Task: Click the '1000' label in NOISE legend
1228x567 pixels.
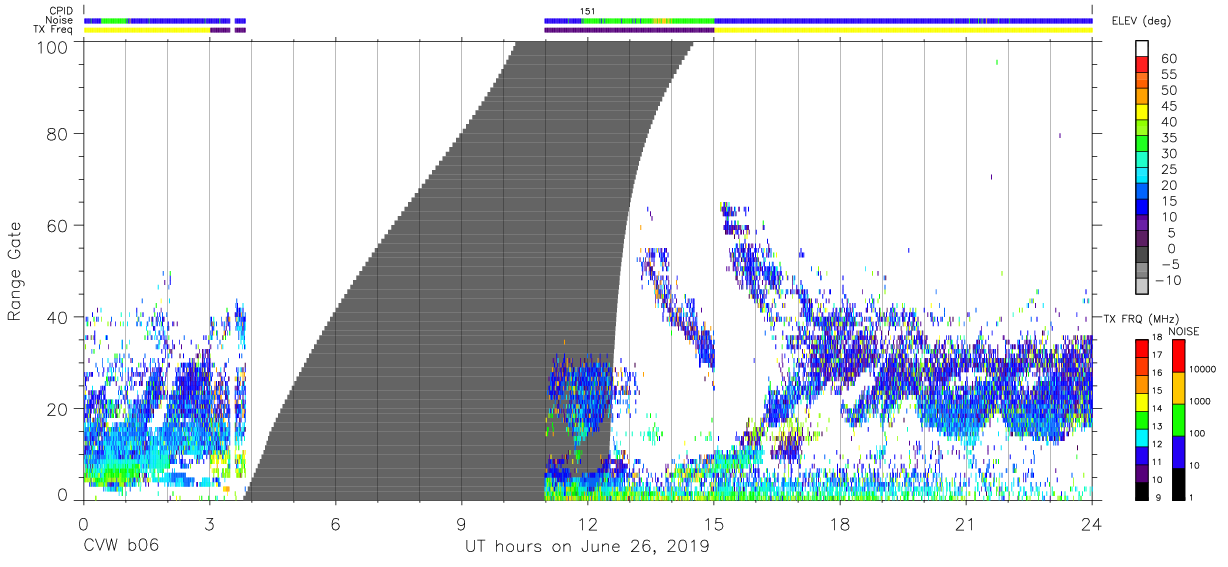Action: [x=1198, y=401]
